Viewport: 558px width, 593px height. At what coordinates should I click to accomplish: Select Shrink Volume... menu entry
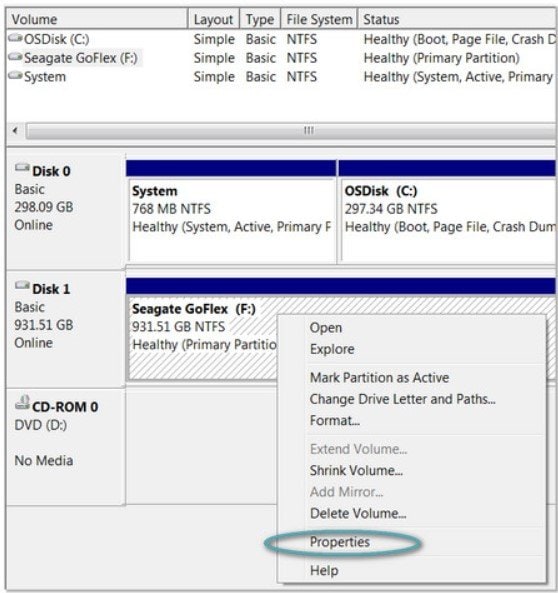point(356,470)
